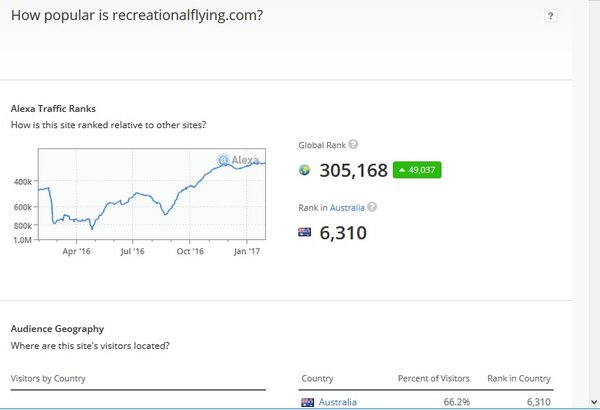Click the globe icon beside global rank
Viewport: 600px width, 410px height.
[x=305, y=171]
